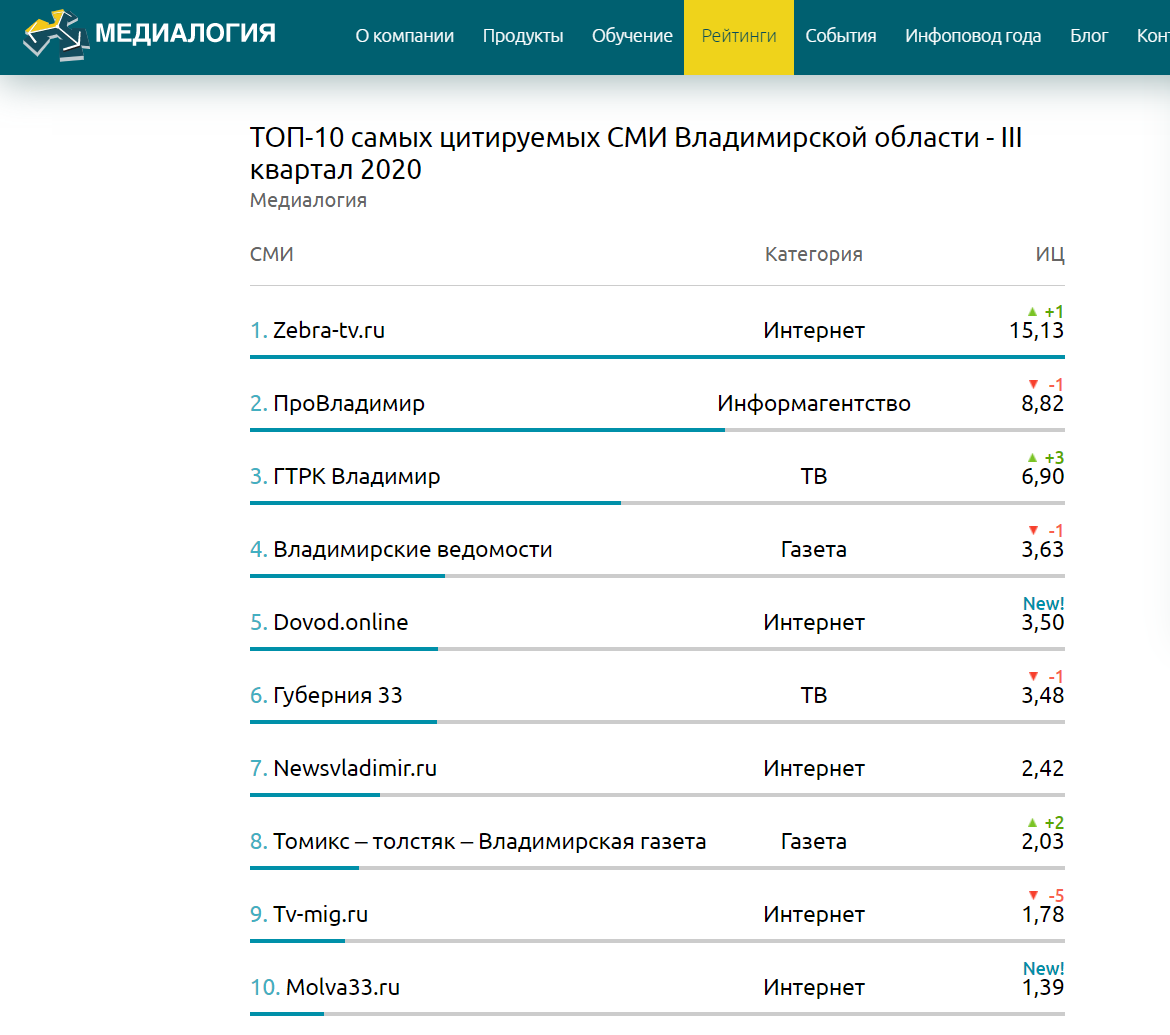Click the СМИ column header
Image resolution: width=1170 pixels, height=1035 pixels.
272,254
